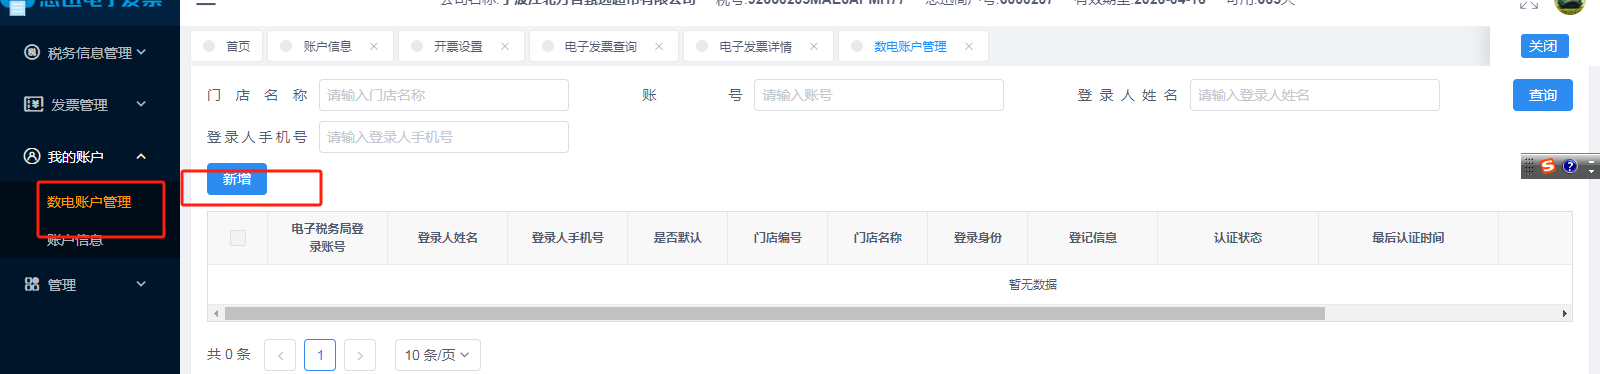
Task: Expand the 管理 menu chevron
Action: (x=141, y=284)
